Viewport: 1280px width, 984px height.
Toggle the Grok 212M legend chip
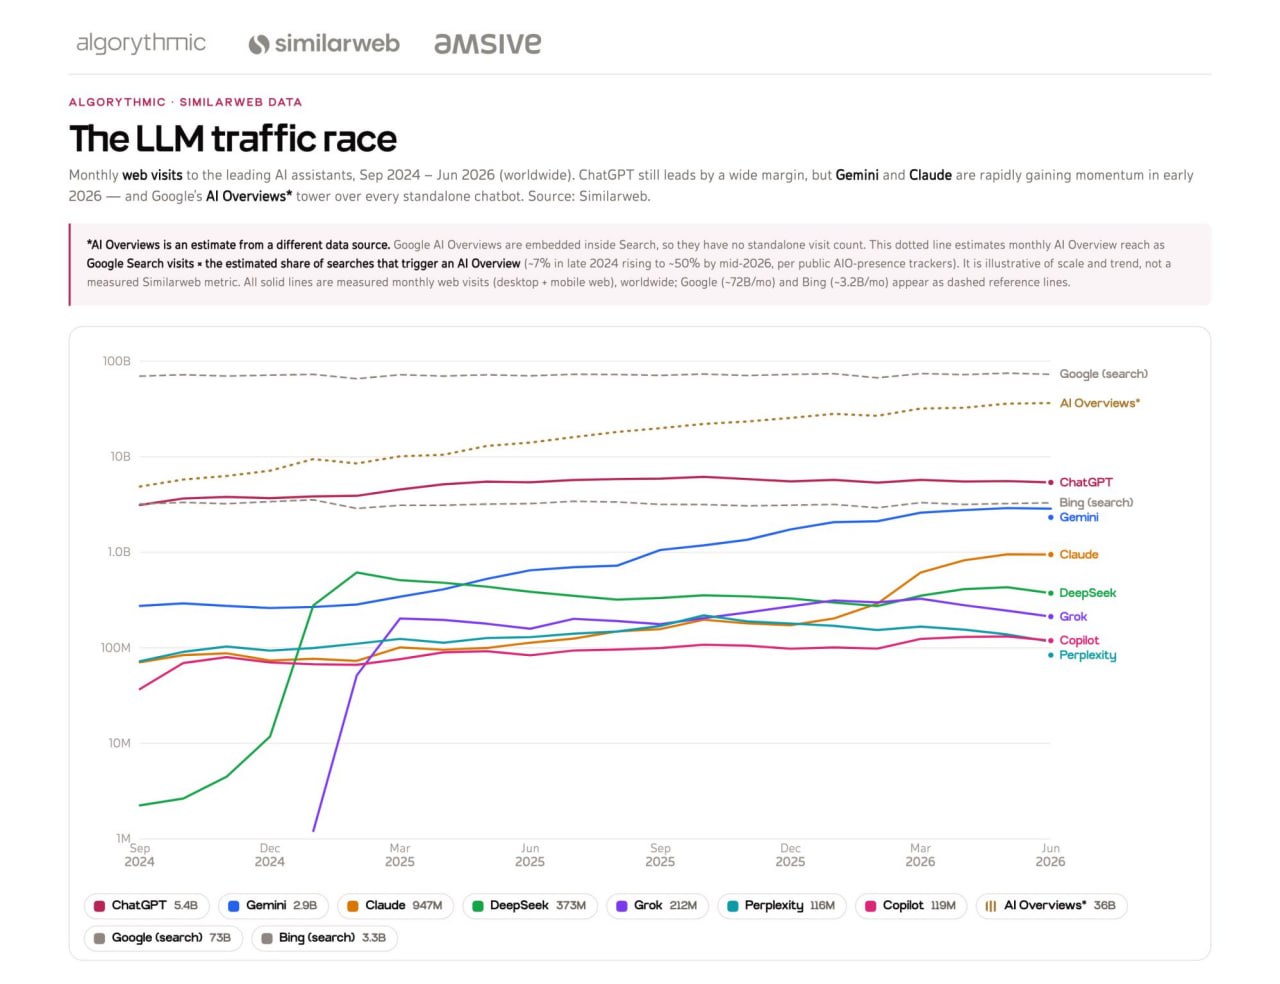click(657, 906)
